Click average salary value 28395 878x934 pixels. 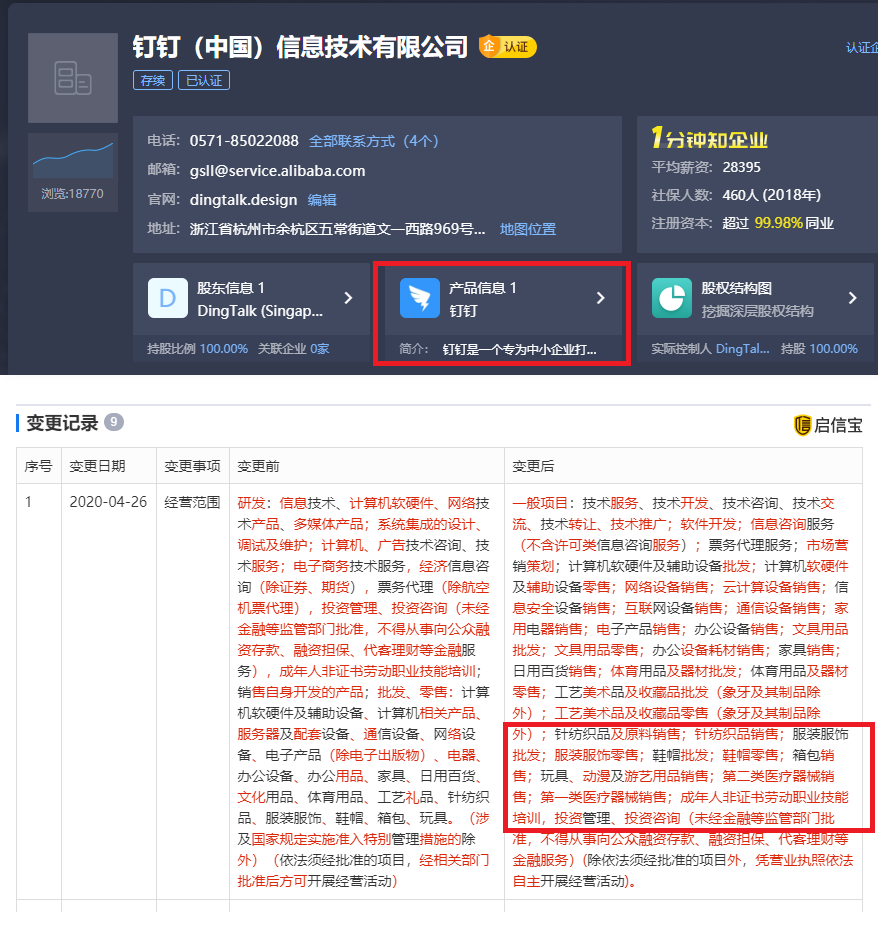click(742, 167)
